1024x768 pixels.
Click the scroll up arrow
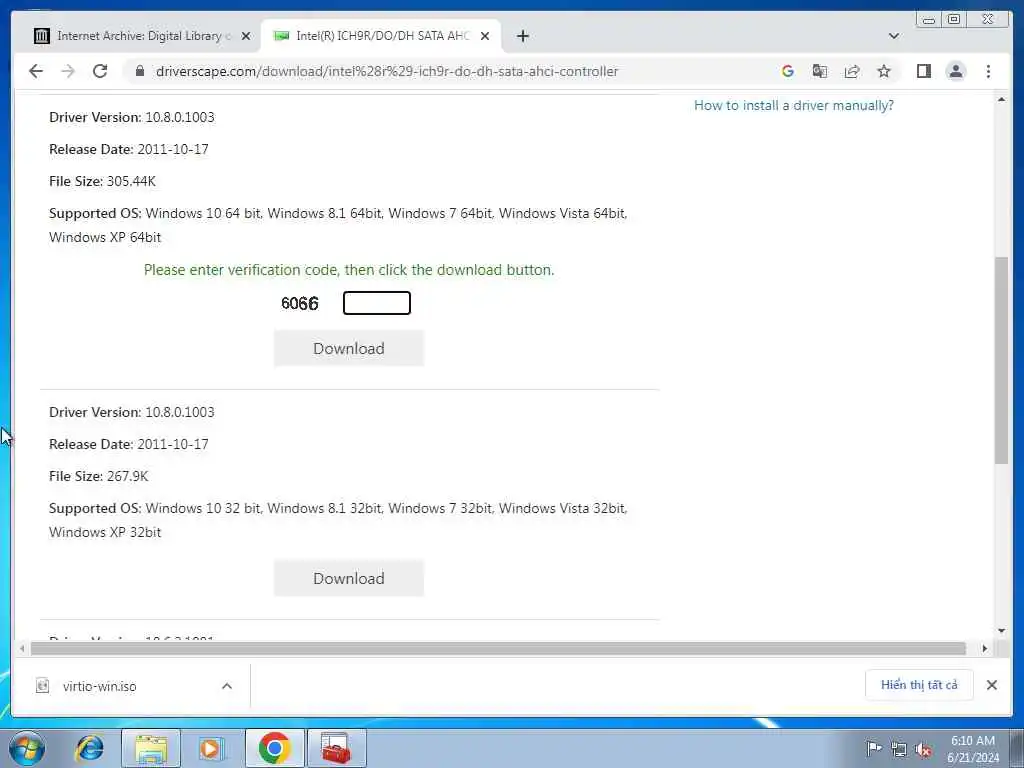tap(1001, 100)
